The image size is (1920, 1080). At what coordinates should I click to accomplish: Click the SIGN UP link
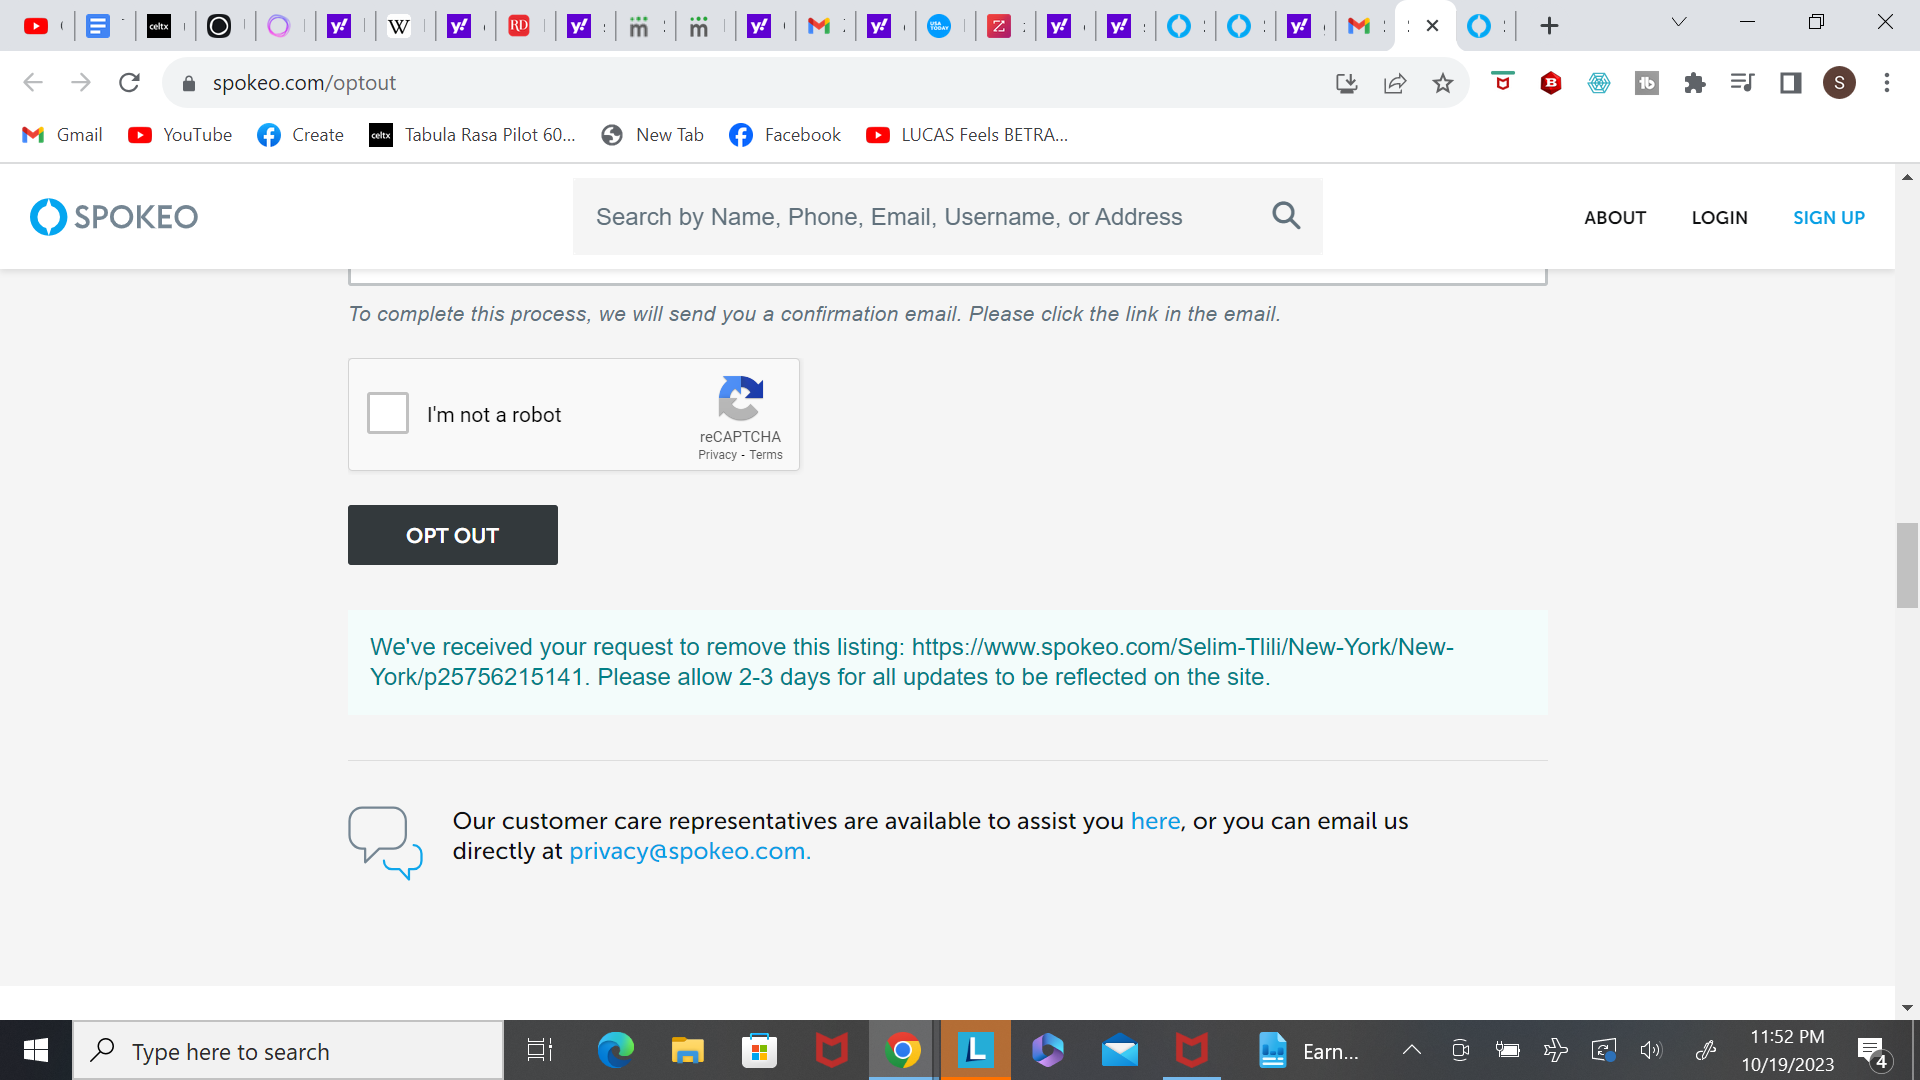(x=1828, y=218)
